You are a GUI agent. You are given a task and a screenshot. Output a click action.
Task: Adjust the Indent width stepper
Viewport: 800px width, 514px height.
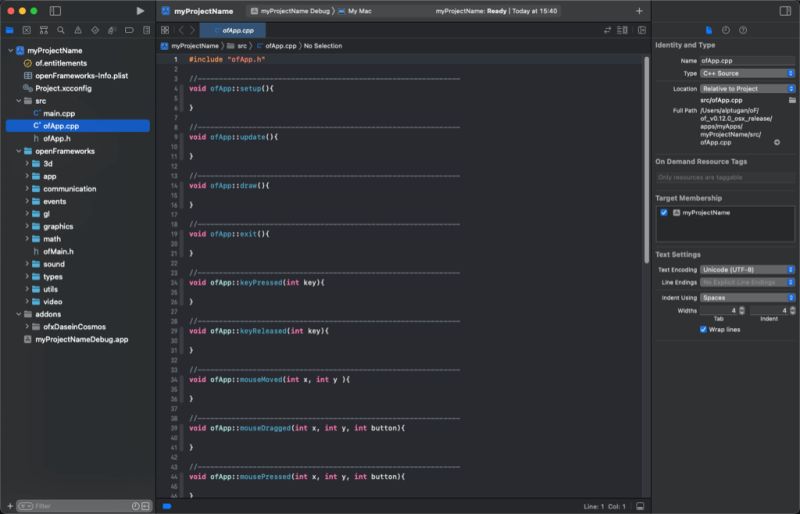(x=792, y=310)
